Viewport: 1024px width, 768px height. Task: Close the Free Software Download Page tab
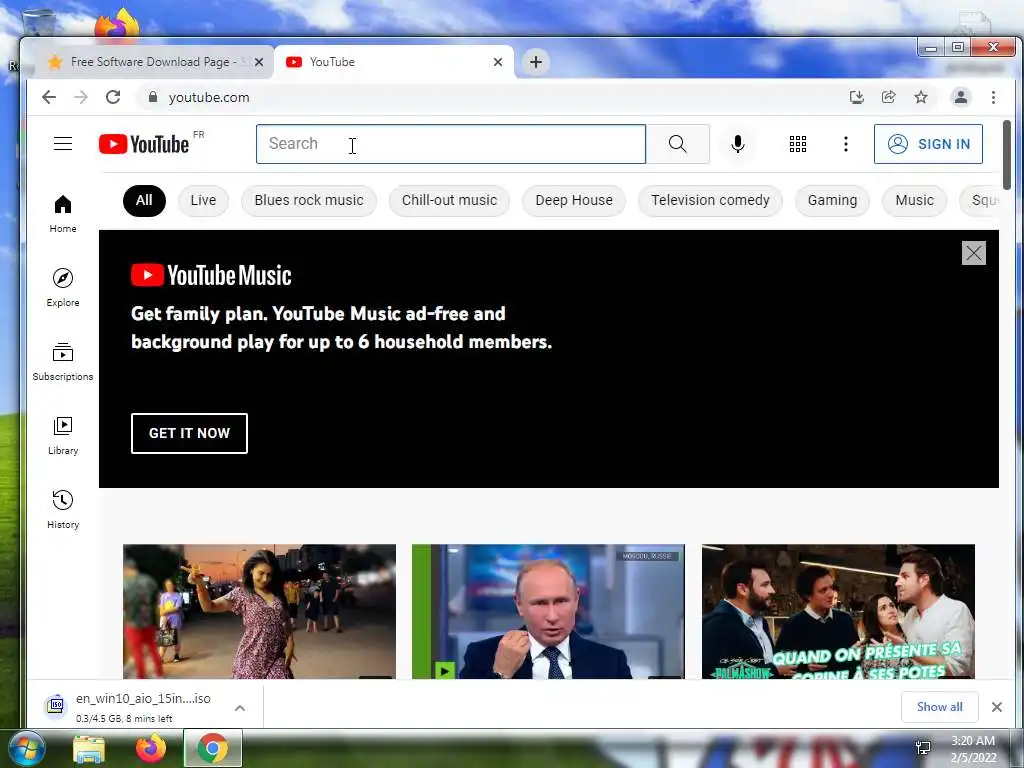click(x=259, y=62)
